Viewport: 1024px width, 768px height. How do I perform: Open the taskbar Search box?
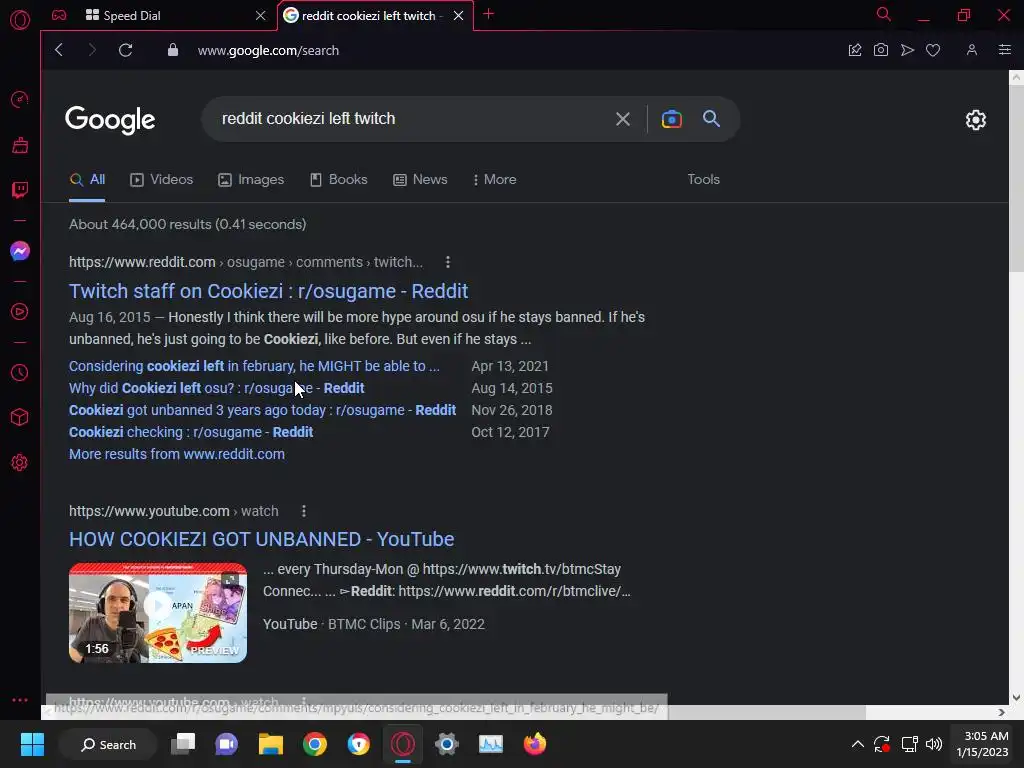[x=108, y=744]
